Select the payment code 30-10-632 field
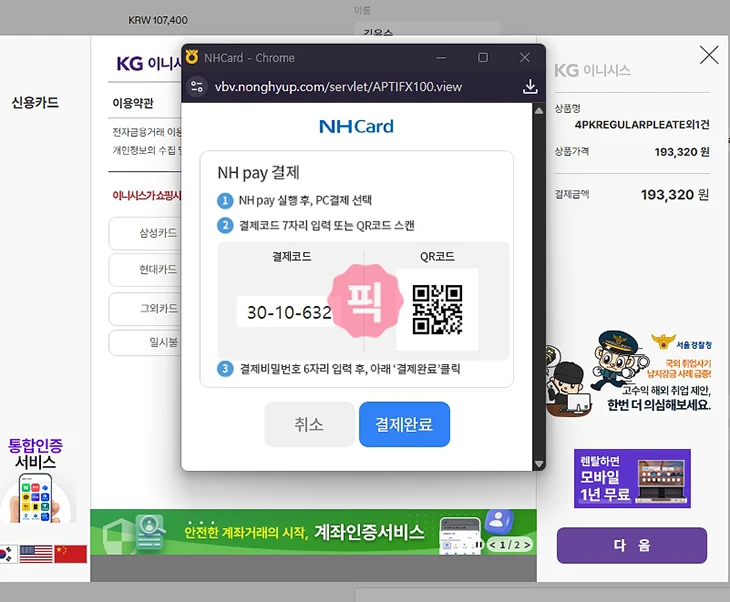The height and width of the screenshot is (602, 730). click(x=289, y=312)
